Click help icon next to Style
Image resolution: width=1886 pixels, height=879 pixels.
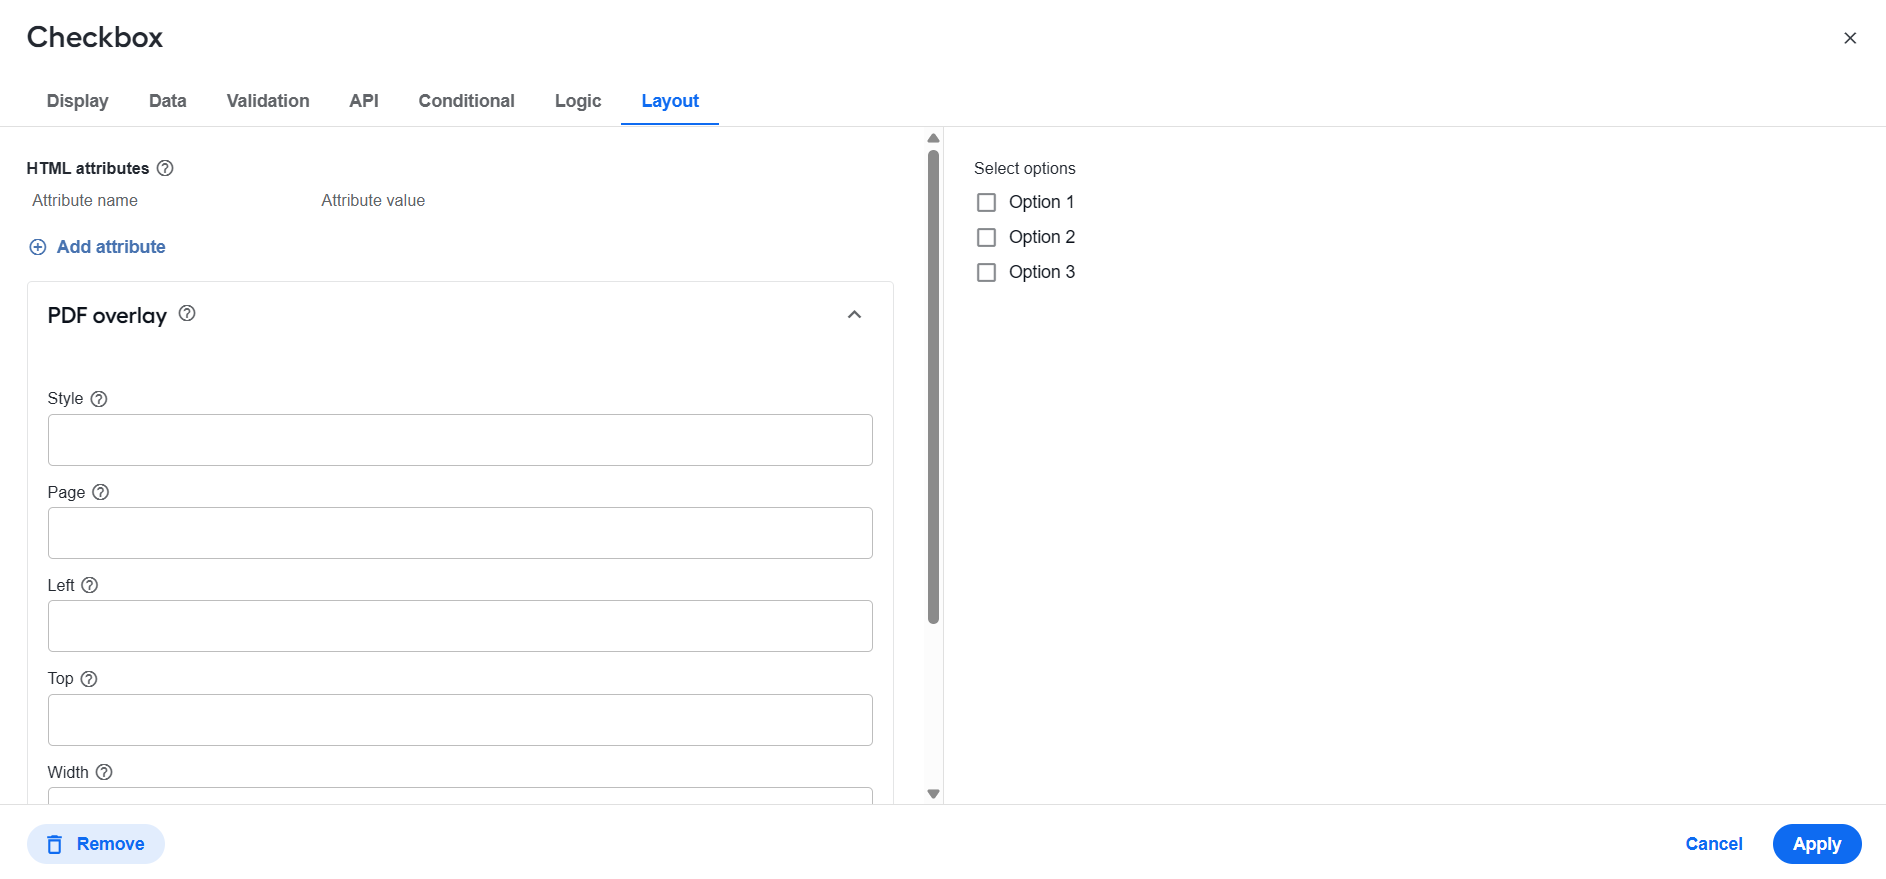coord(99,399)
